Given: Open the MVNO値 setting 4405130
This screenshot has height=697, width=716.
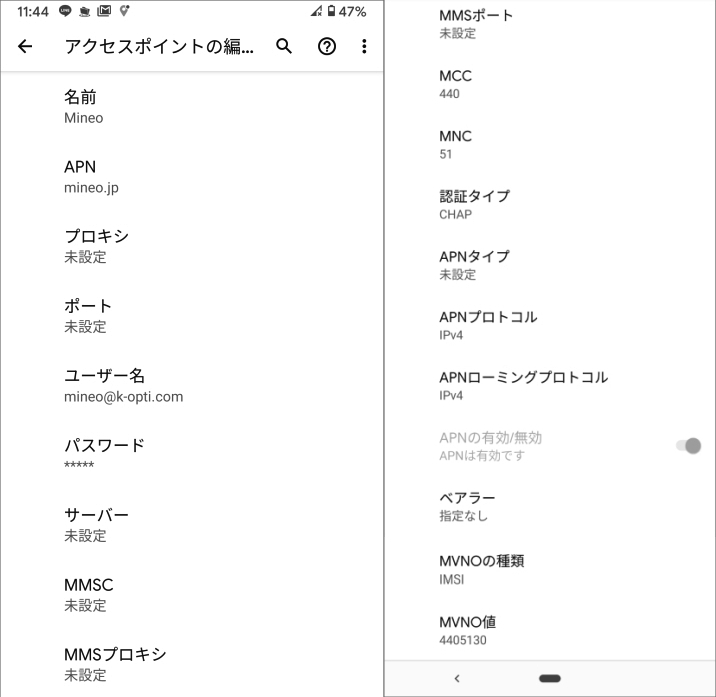Looking at the screenshot, I should pyautogui.click(x=550, y=630).
